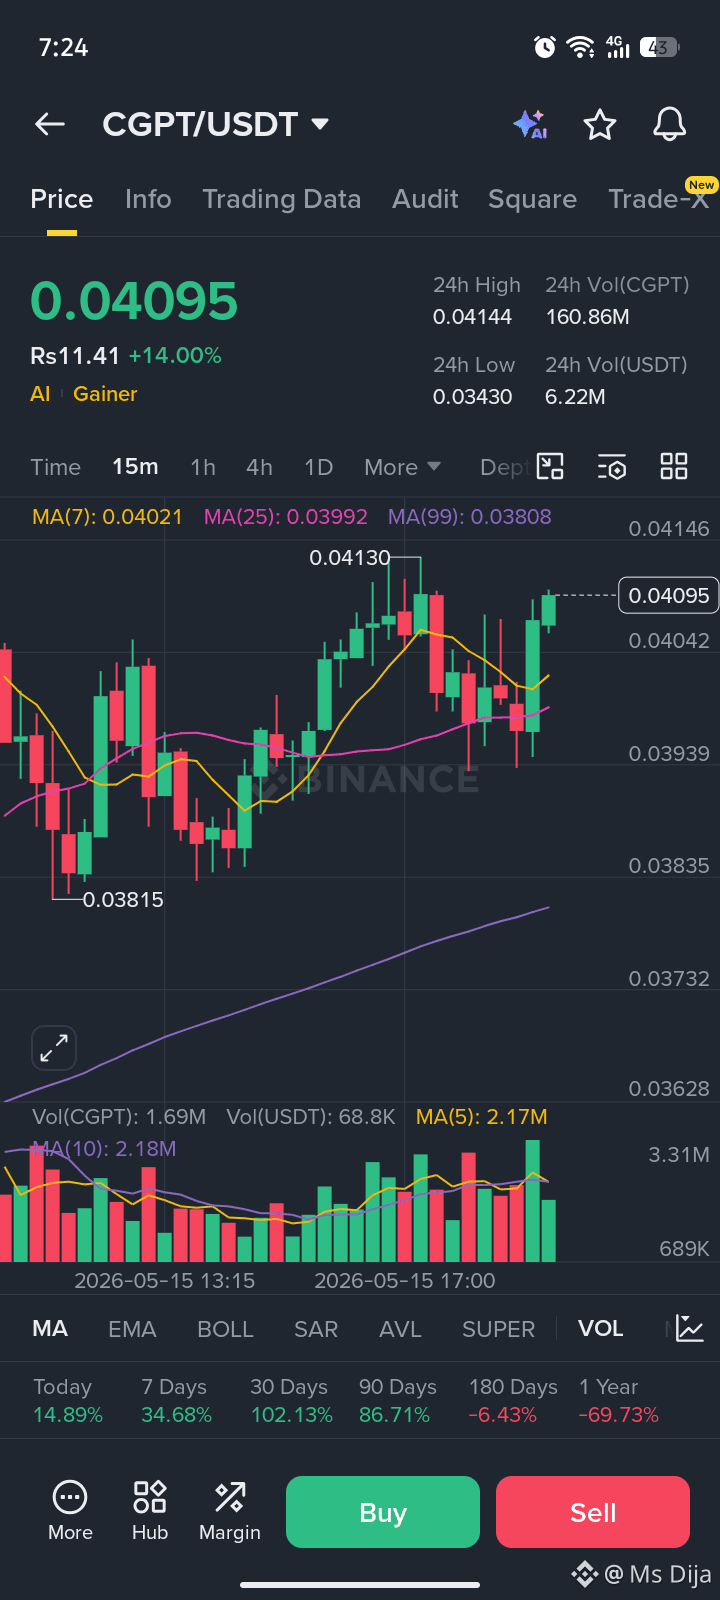Expand chart to fullscreen with arrows icon

(x=54, y=1048)
